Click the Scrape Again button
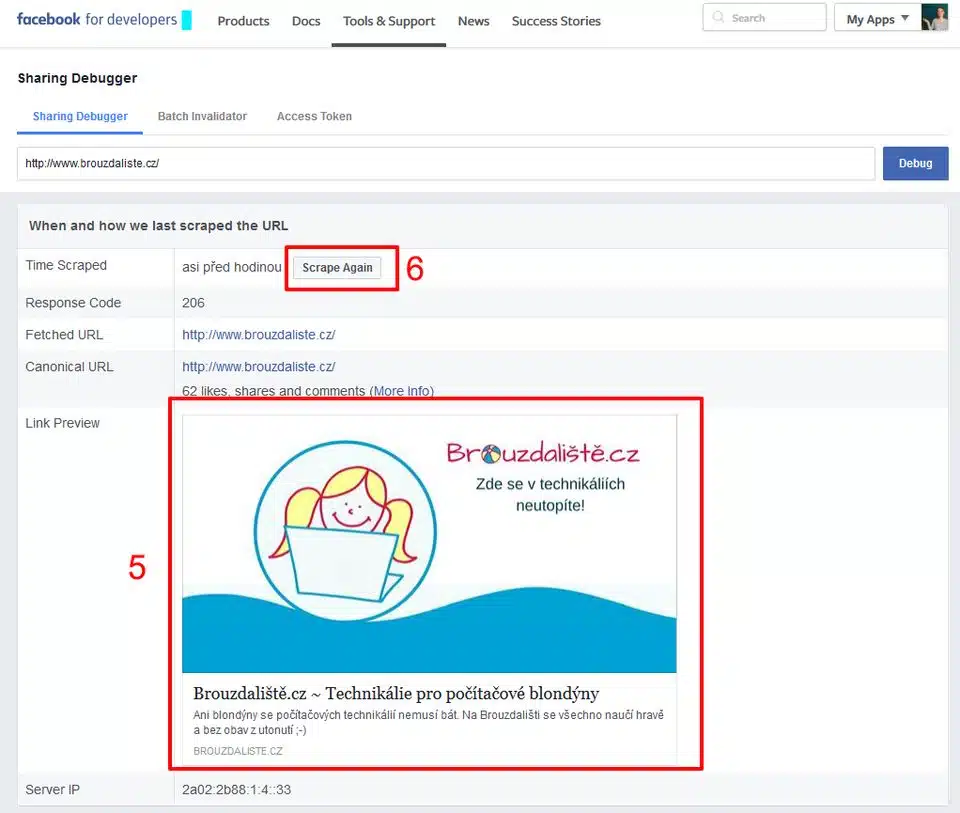Image resolution: width=960 pixels, height=813 pixels. 337,268
